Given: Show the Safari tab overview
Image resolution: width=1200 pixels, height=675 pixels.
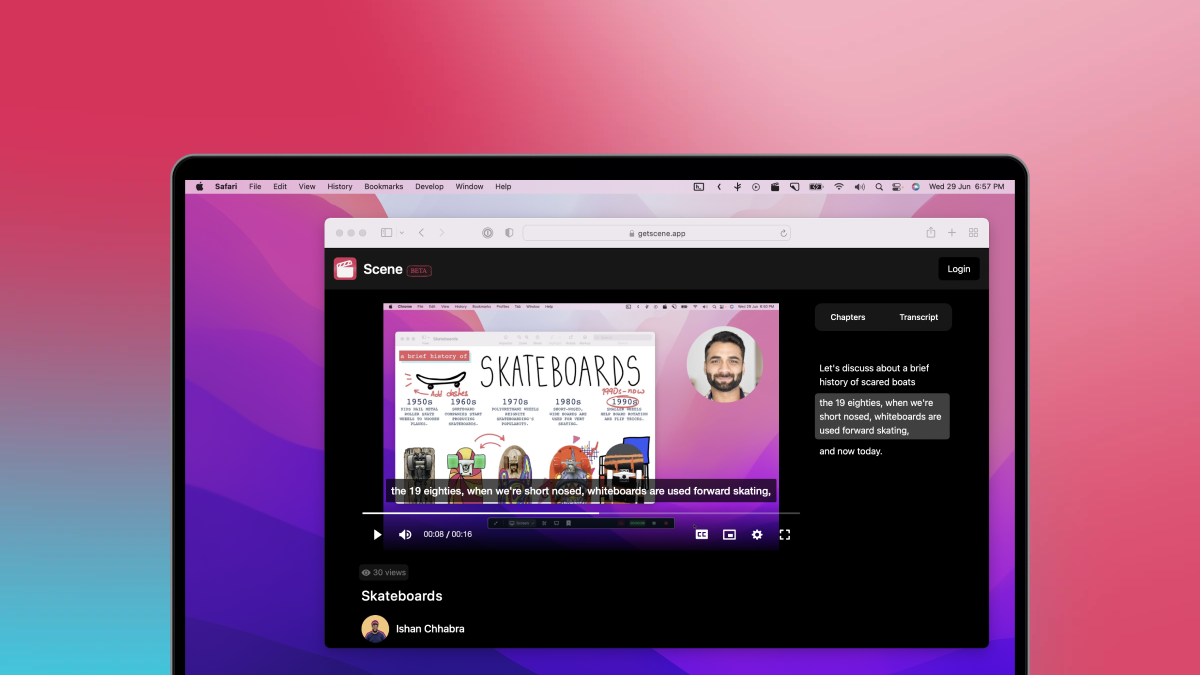Looking at the screenshot, I should (x=973, y=233).
